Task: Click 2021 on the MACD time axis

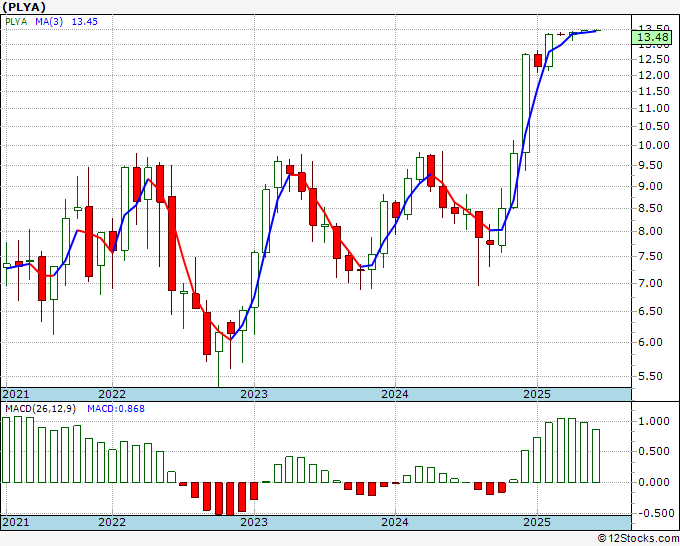Action: [16, 522]
